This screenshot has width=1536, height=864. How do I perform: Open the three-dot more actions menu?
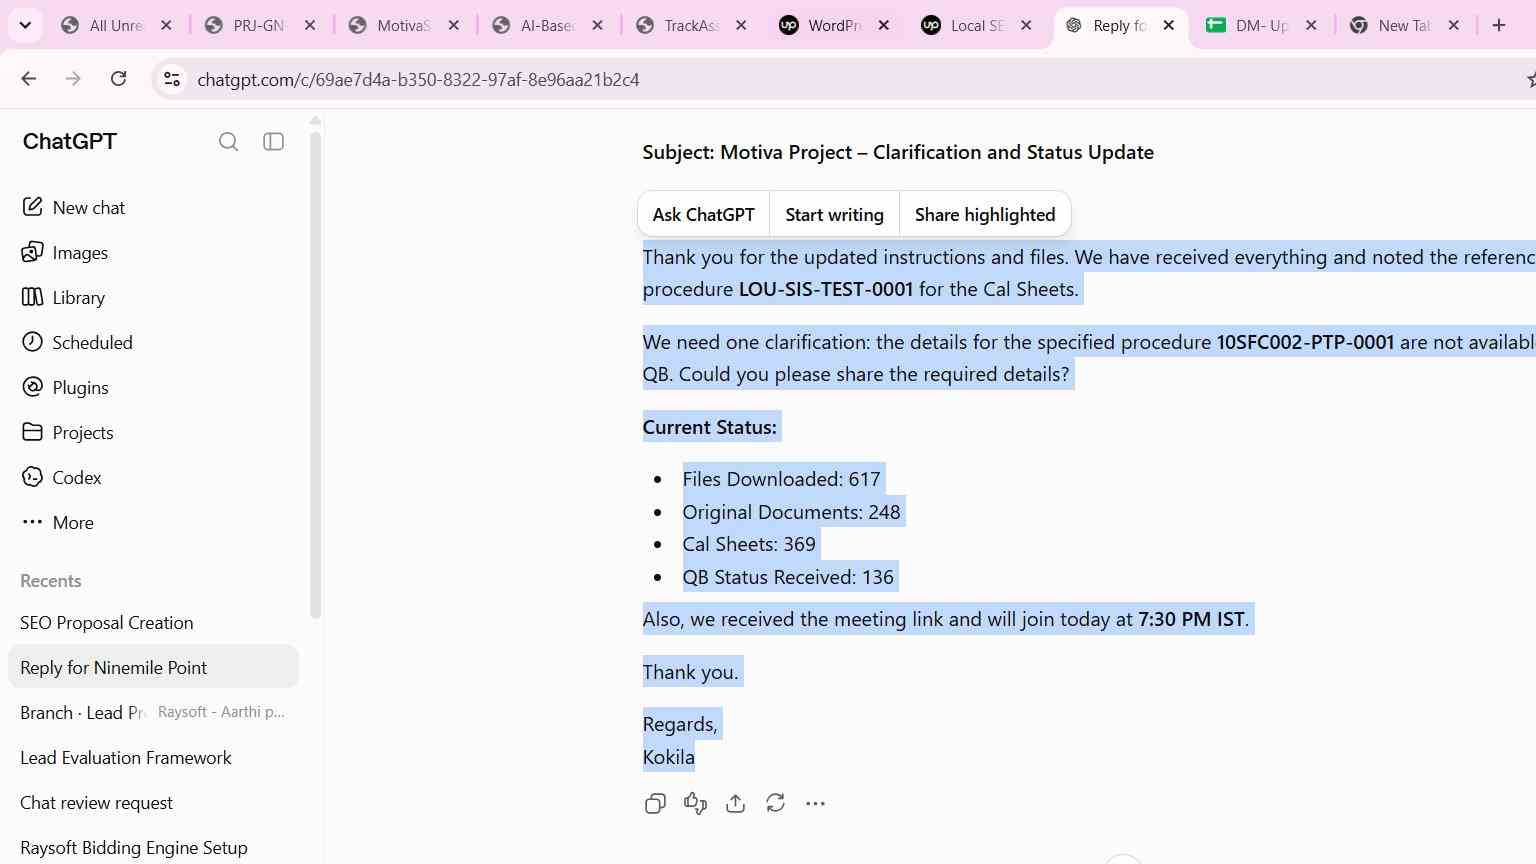click(815, 803)
